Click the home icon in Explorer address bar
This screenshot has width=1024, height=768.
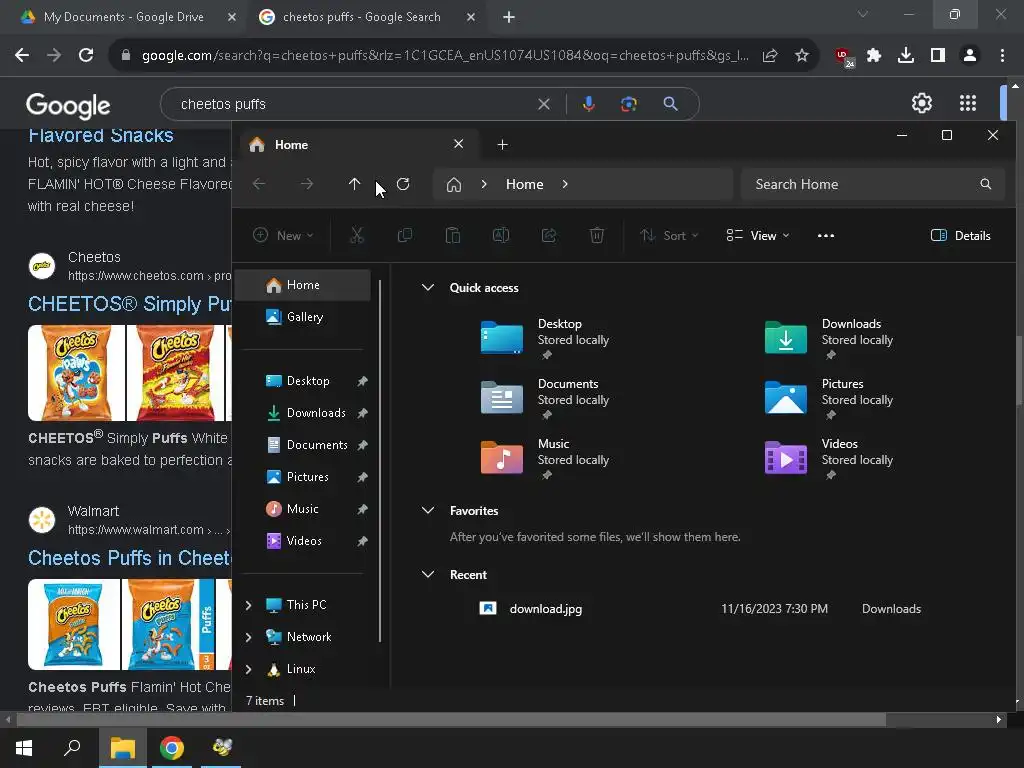[x=454, y=185]
